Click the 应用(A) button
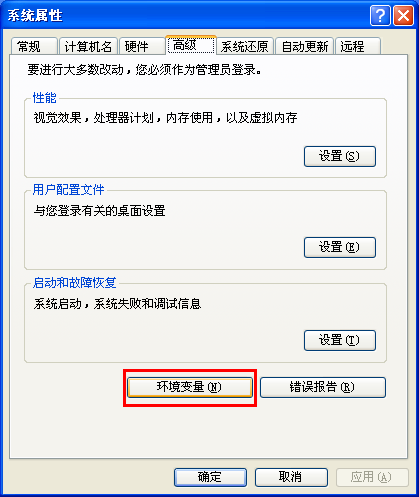The height and width of the screenshot is (497, 419). (x=372, y=477)
